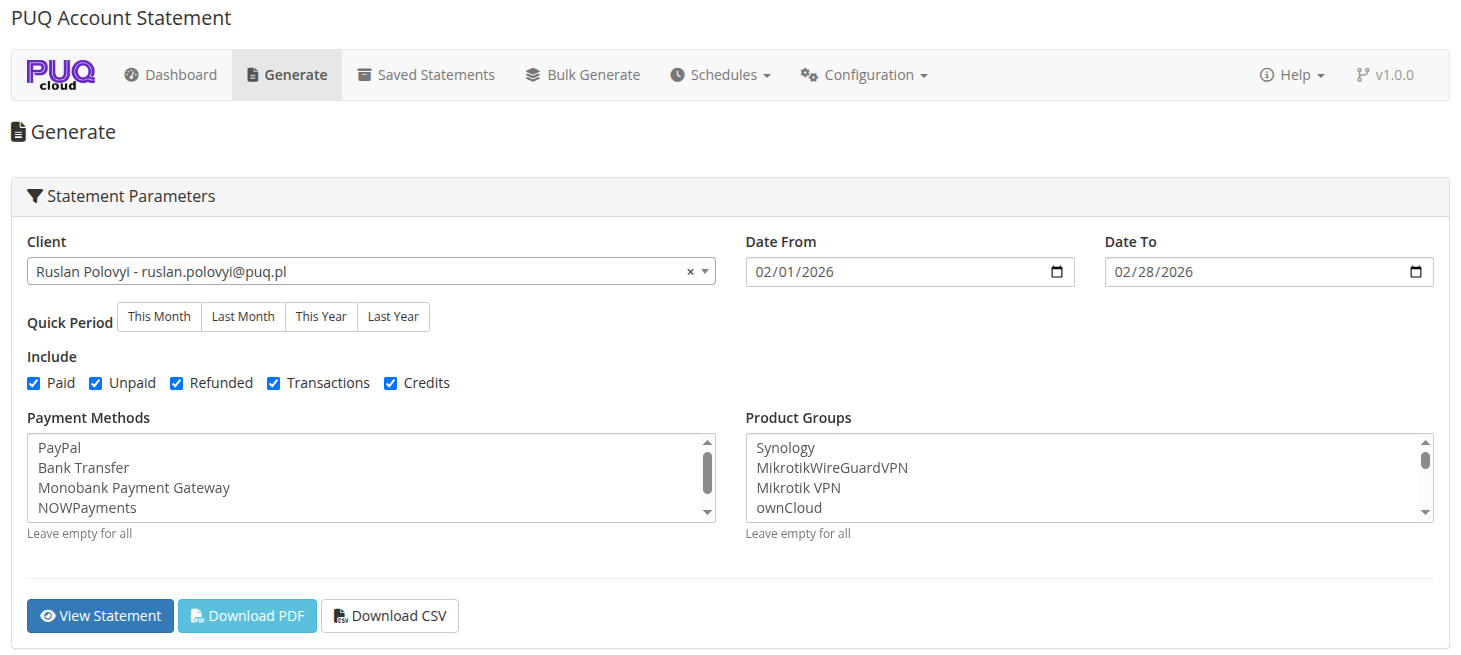Expand the Schedules menu
The height and width of the screenshot is (655, 1461).
[720, 74]
